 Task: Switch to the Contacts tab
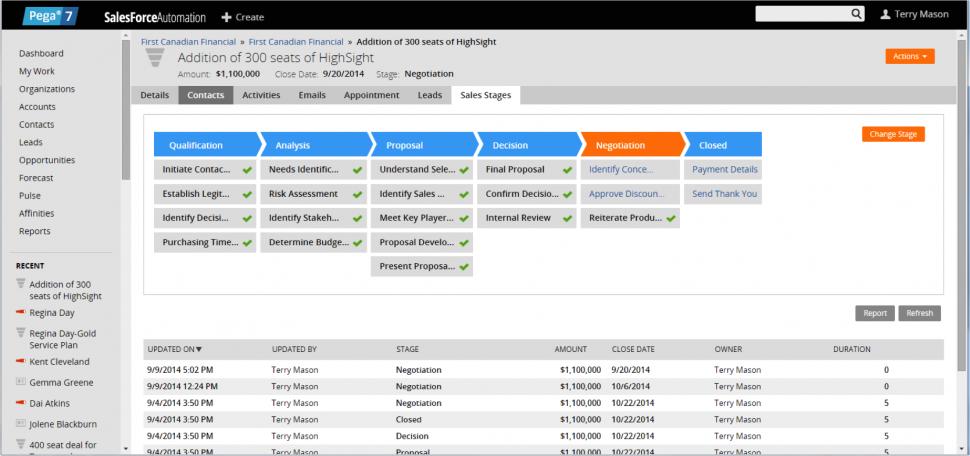point(206,95)
